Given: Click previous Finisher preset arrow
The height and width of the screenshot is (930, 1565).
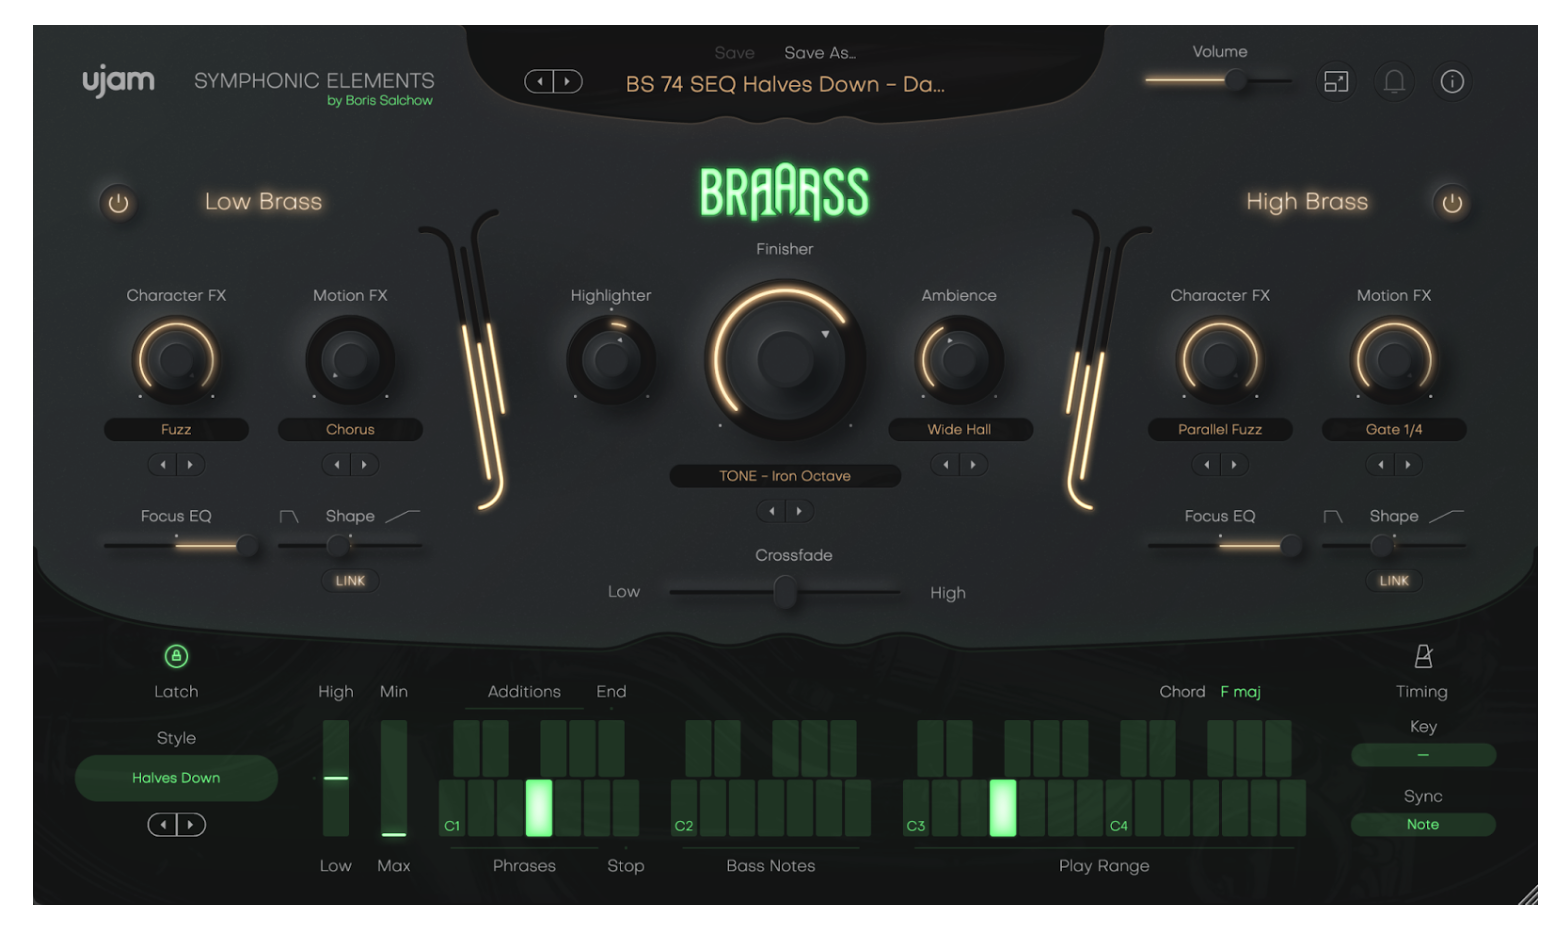Looking at the screenshot, I should pos(772,511).
